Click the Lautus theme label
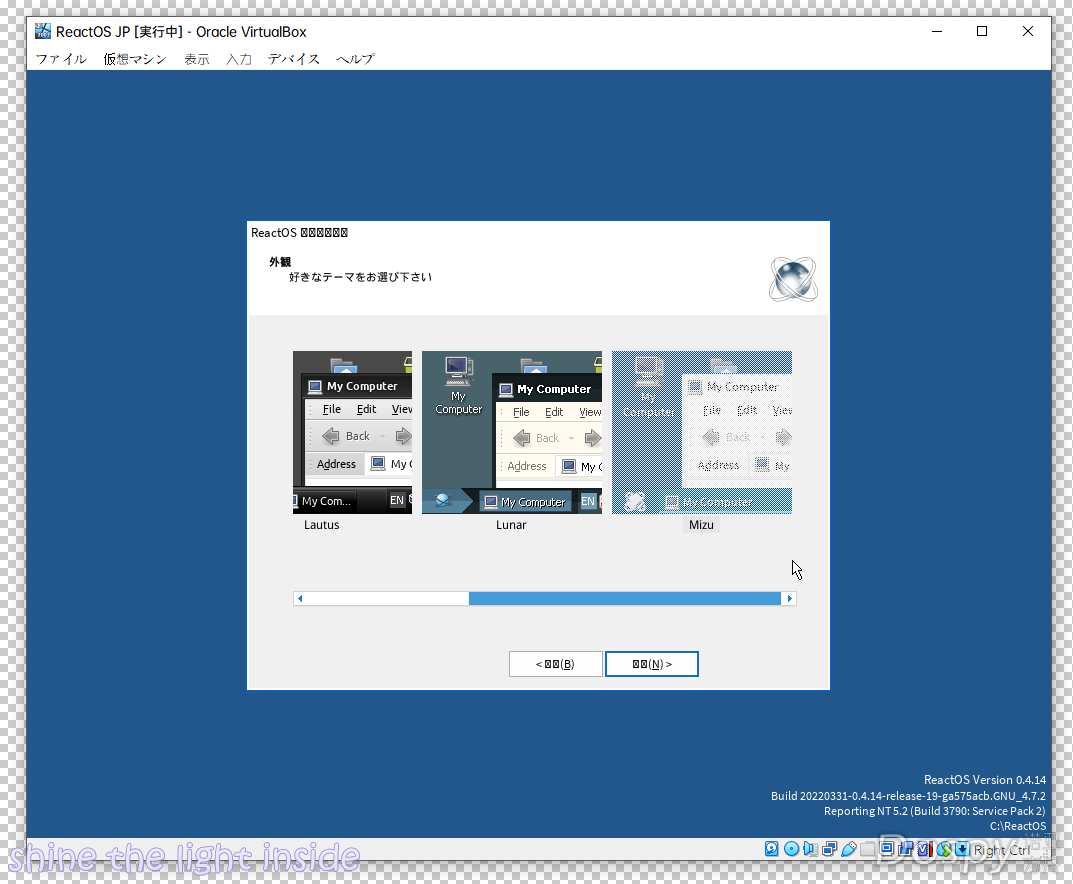The image size is (1073, 884). (322, 525)
